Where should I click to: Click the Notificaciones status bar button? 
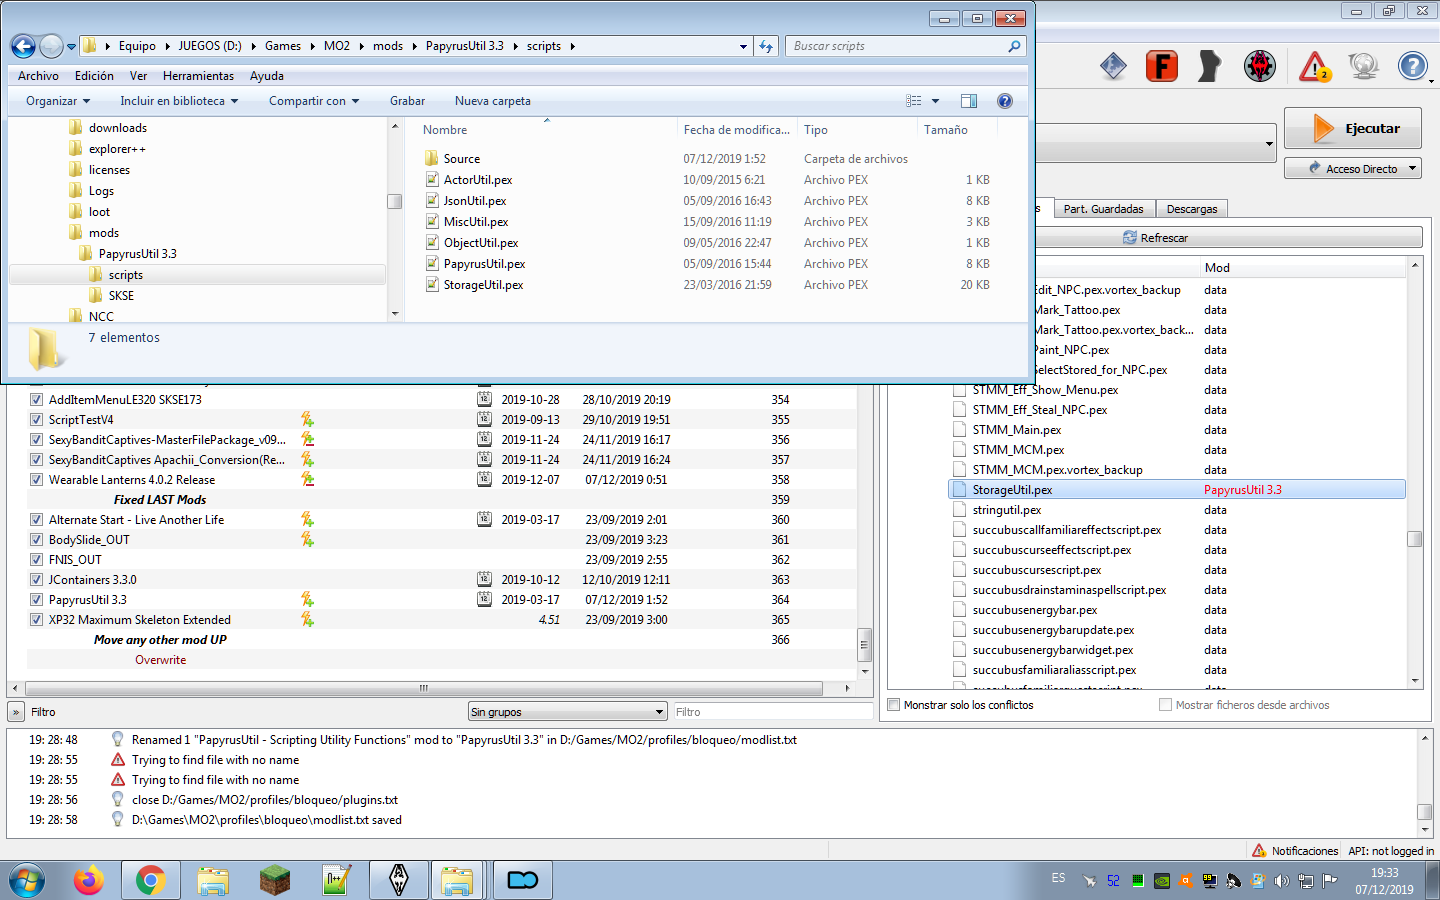(1295, 851)
